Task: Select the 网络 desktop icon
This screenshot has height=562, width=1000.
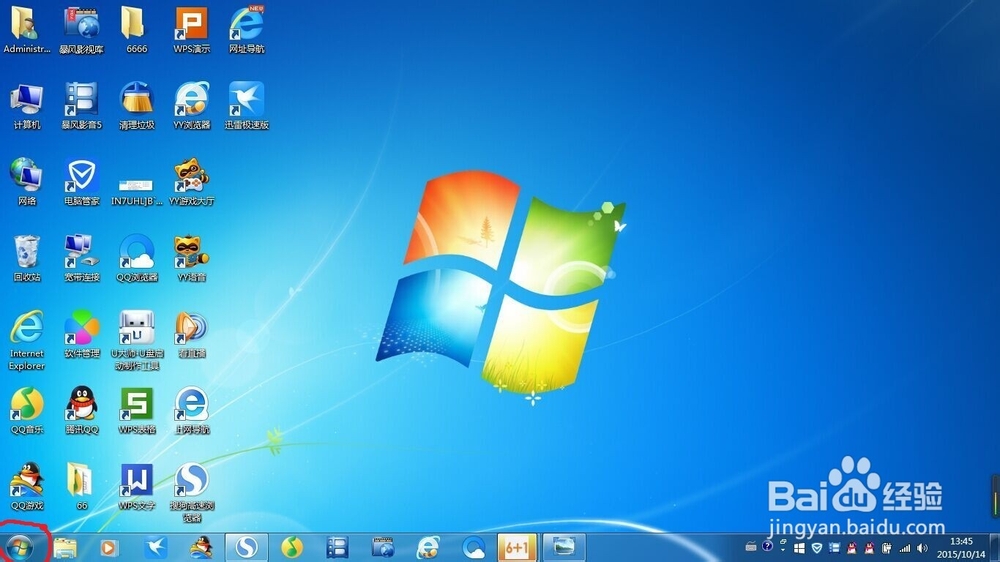Action: [26, 182]
